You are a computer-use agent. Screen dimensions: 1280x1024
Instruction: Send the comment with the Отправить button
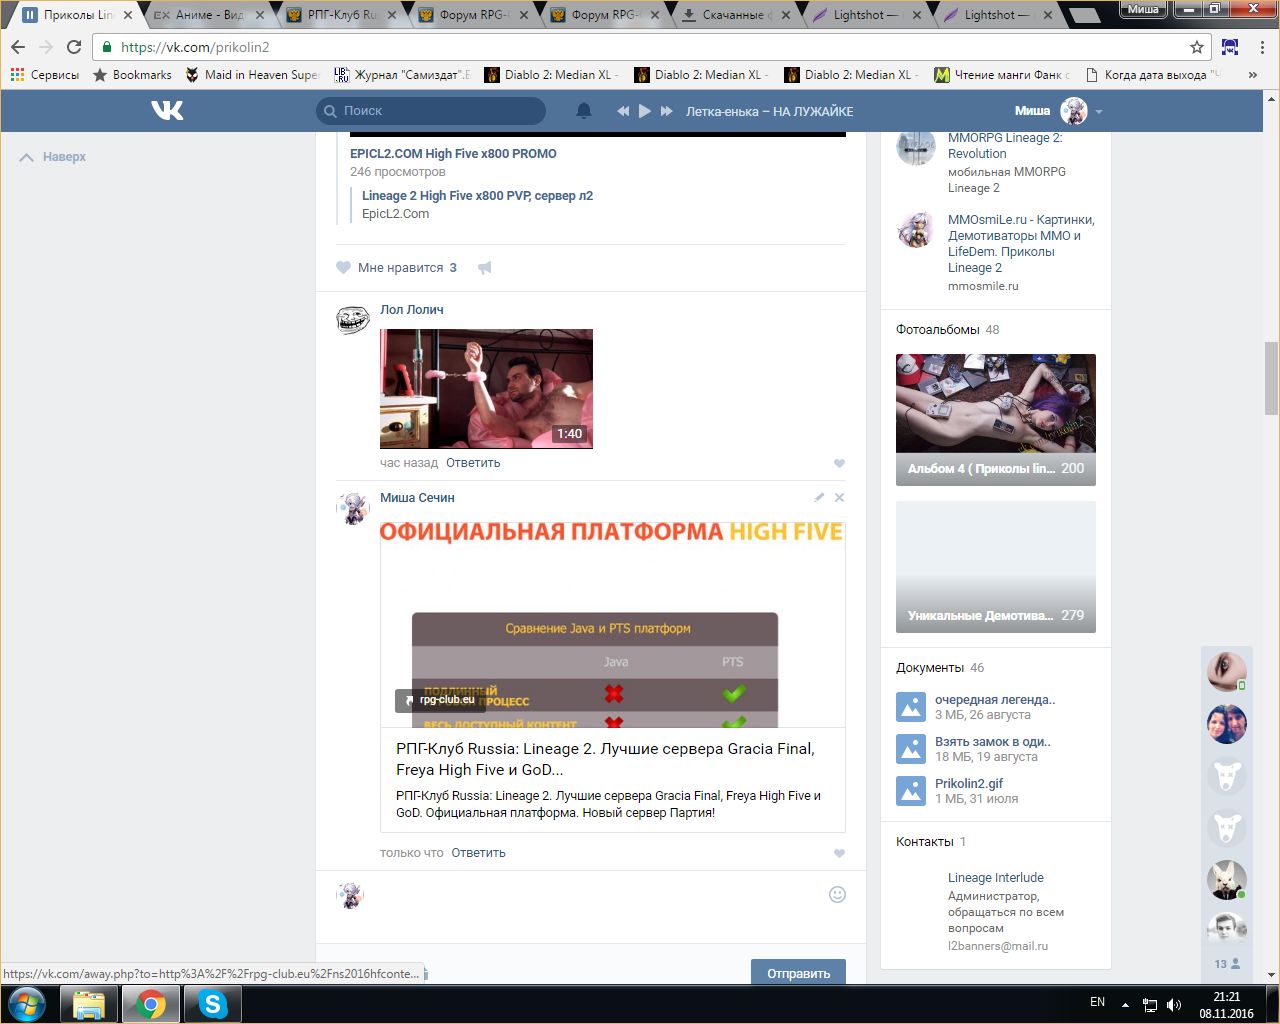coord(798,973)
